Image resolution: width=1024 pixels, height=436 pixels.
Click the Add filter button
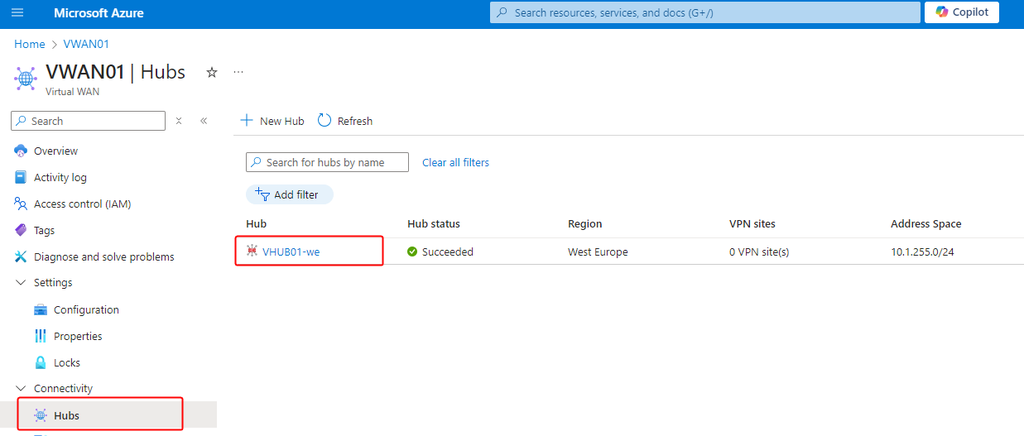(x=289, y=195)
